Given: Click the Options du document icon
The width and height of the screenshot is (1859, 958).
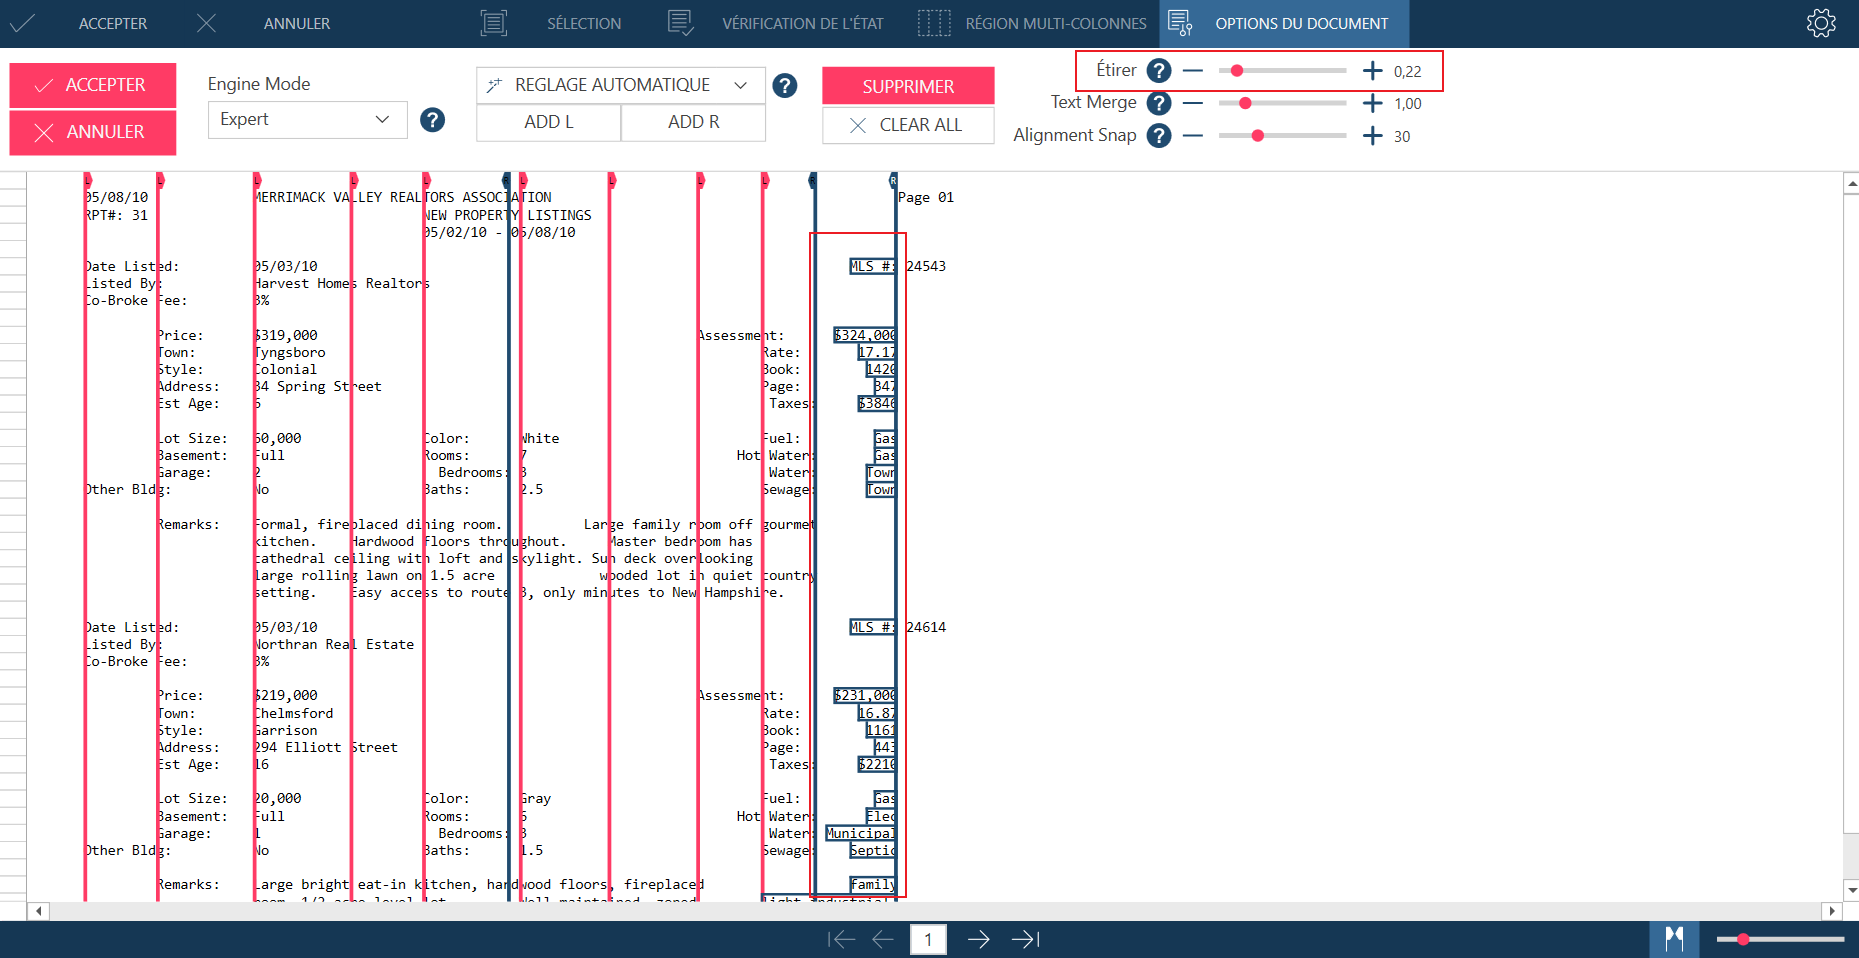Looking at the screenshot, I should 1180,23.
